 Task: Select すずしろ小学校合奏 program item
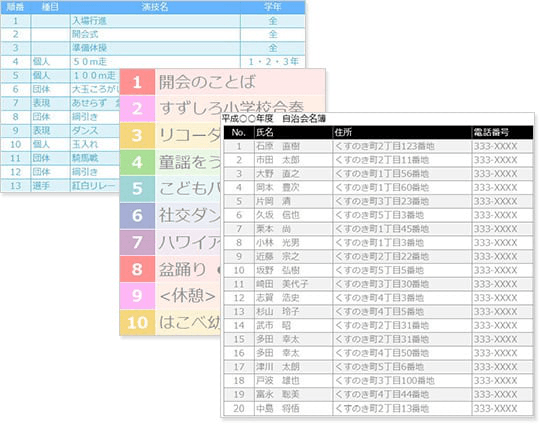click(x=231, y=107)
